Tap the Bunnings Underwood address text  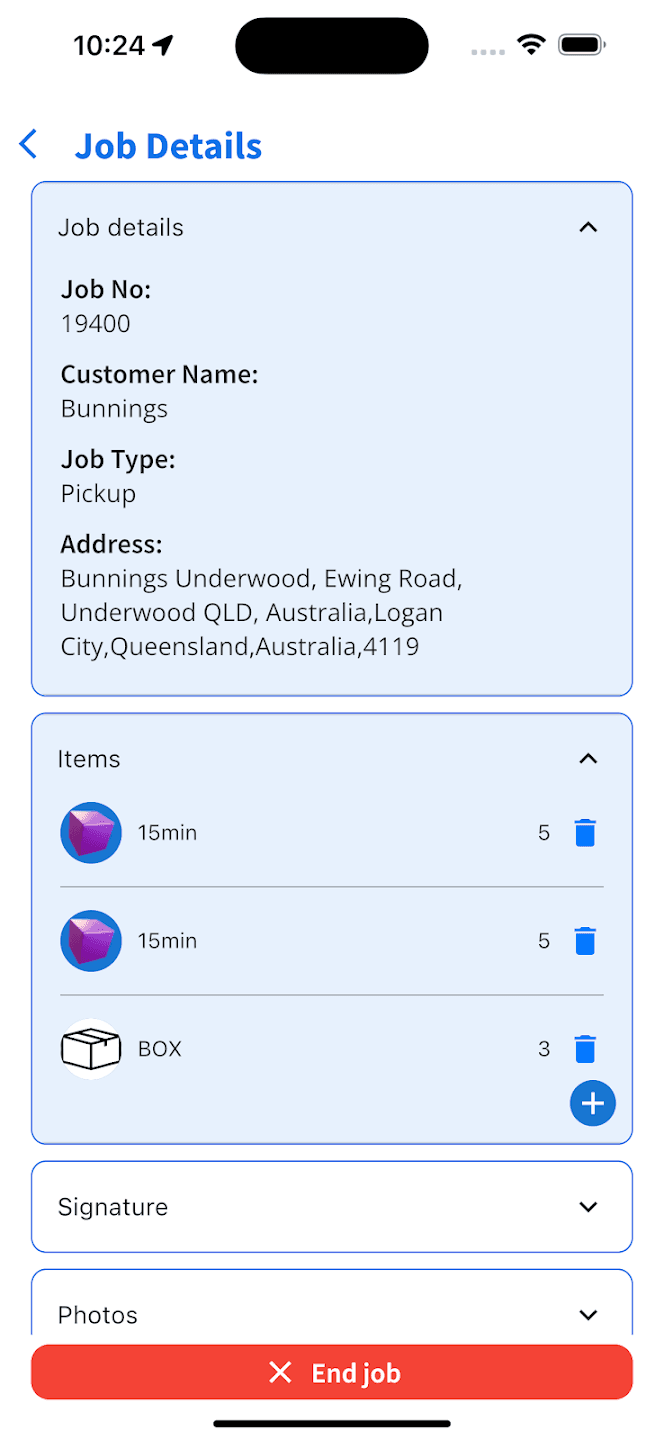260,612
